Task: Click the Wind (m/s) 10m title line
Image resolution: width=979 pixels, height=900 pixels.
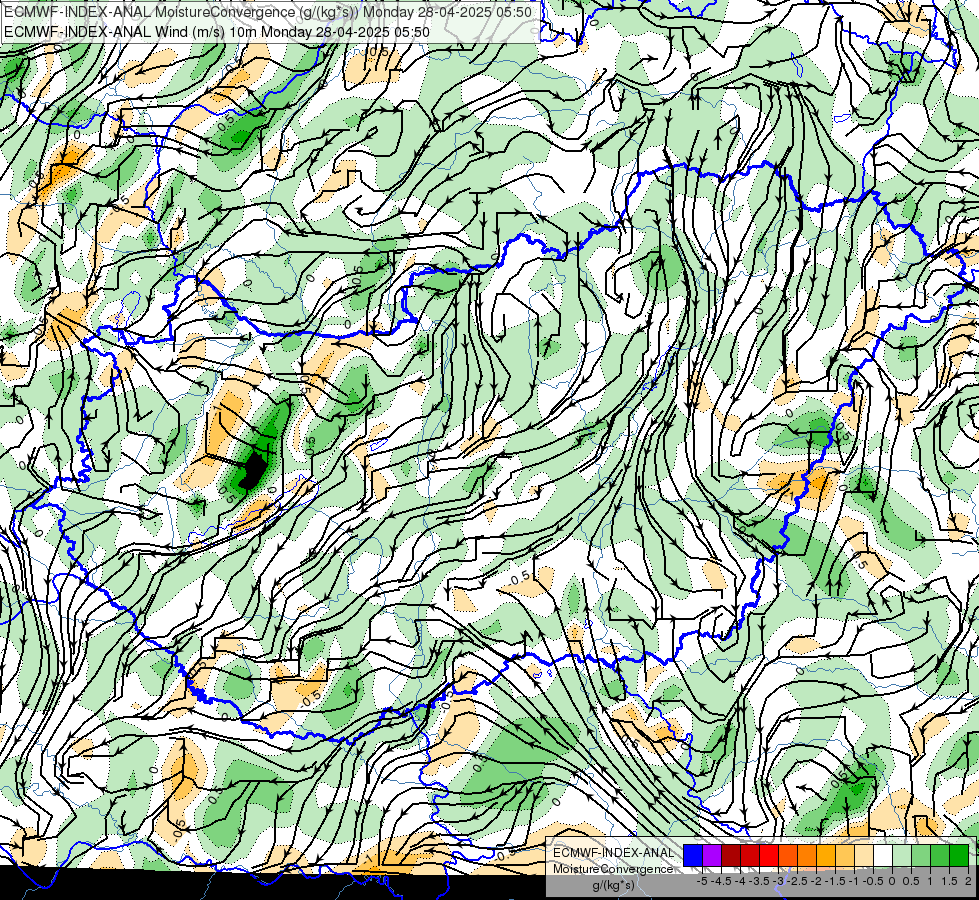Action: [x=217, y=31]
